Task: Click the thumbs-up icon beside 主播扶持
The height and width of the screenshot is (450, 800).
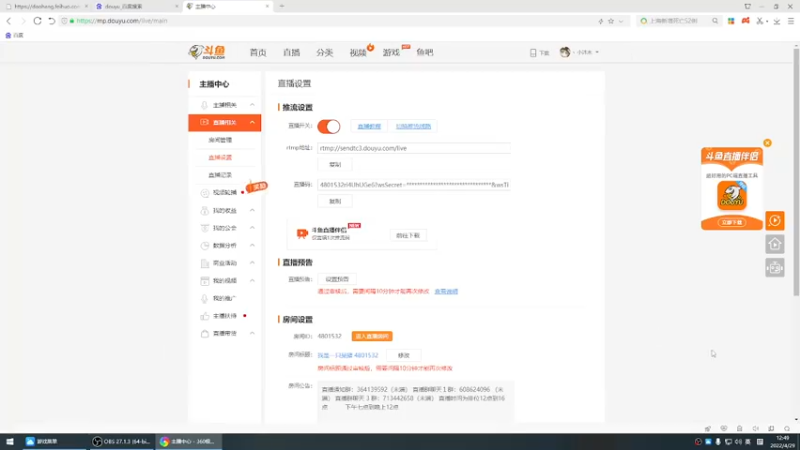Action: click(x=205, y=316)
